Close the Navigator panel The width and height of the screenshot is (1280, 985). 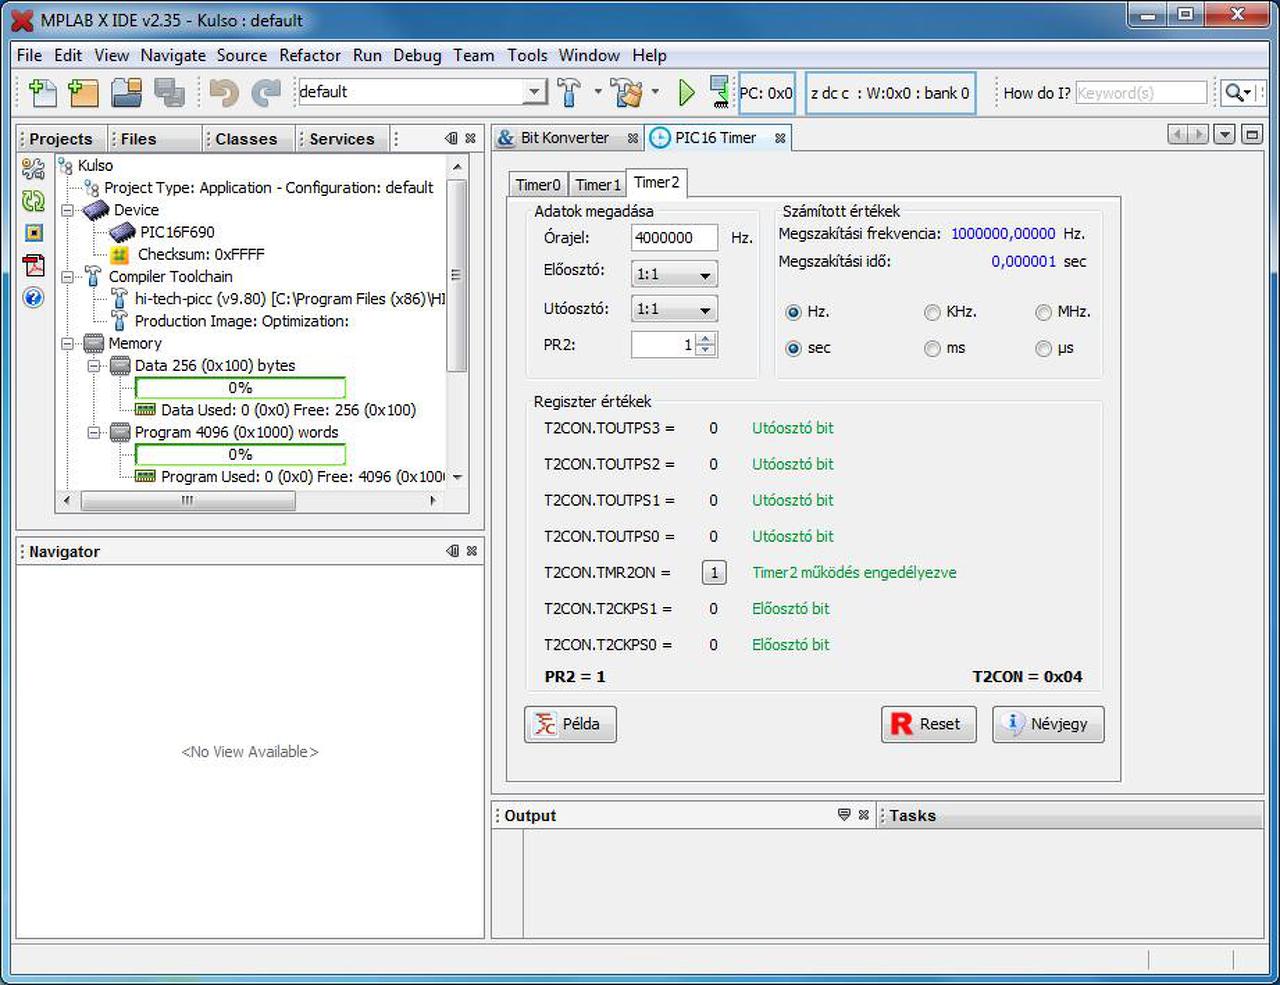click(472, 551)
